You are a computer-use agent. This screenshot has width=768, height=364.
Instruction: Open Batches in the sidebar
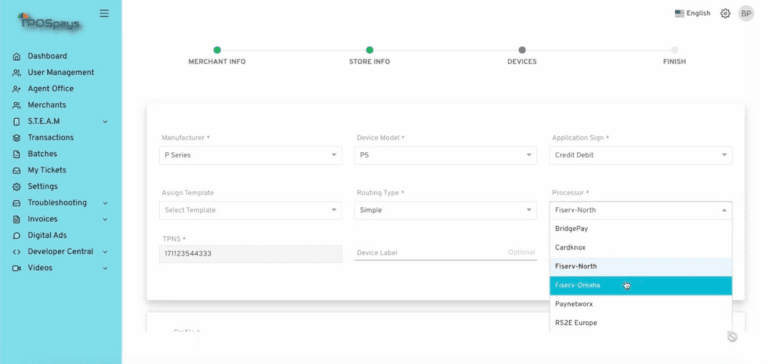pyautogui.click(x=42, y=153)
